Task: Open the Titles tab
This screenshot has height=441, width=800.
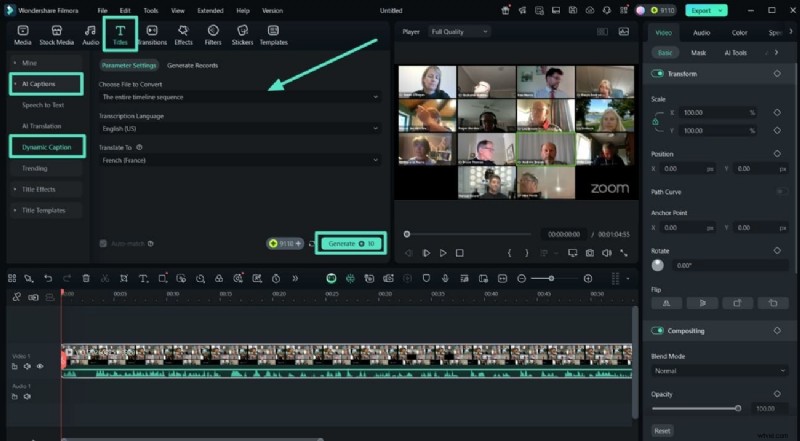Action: tap(120, 35)
